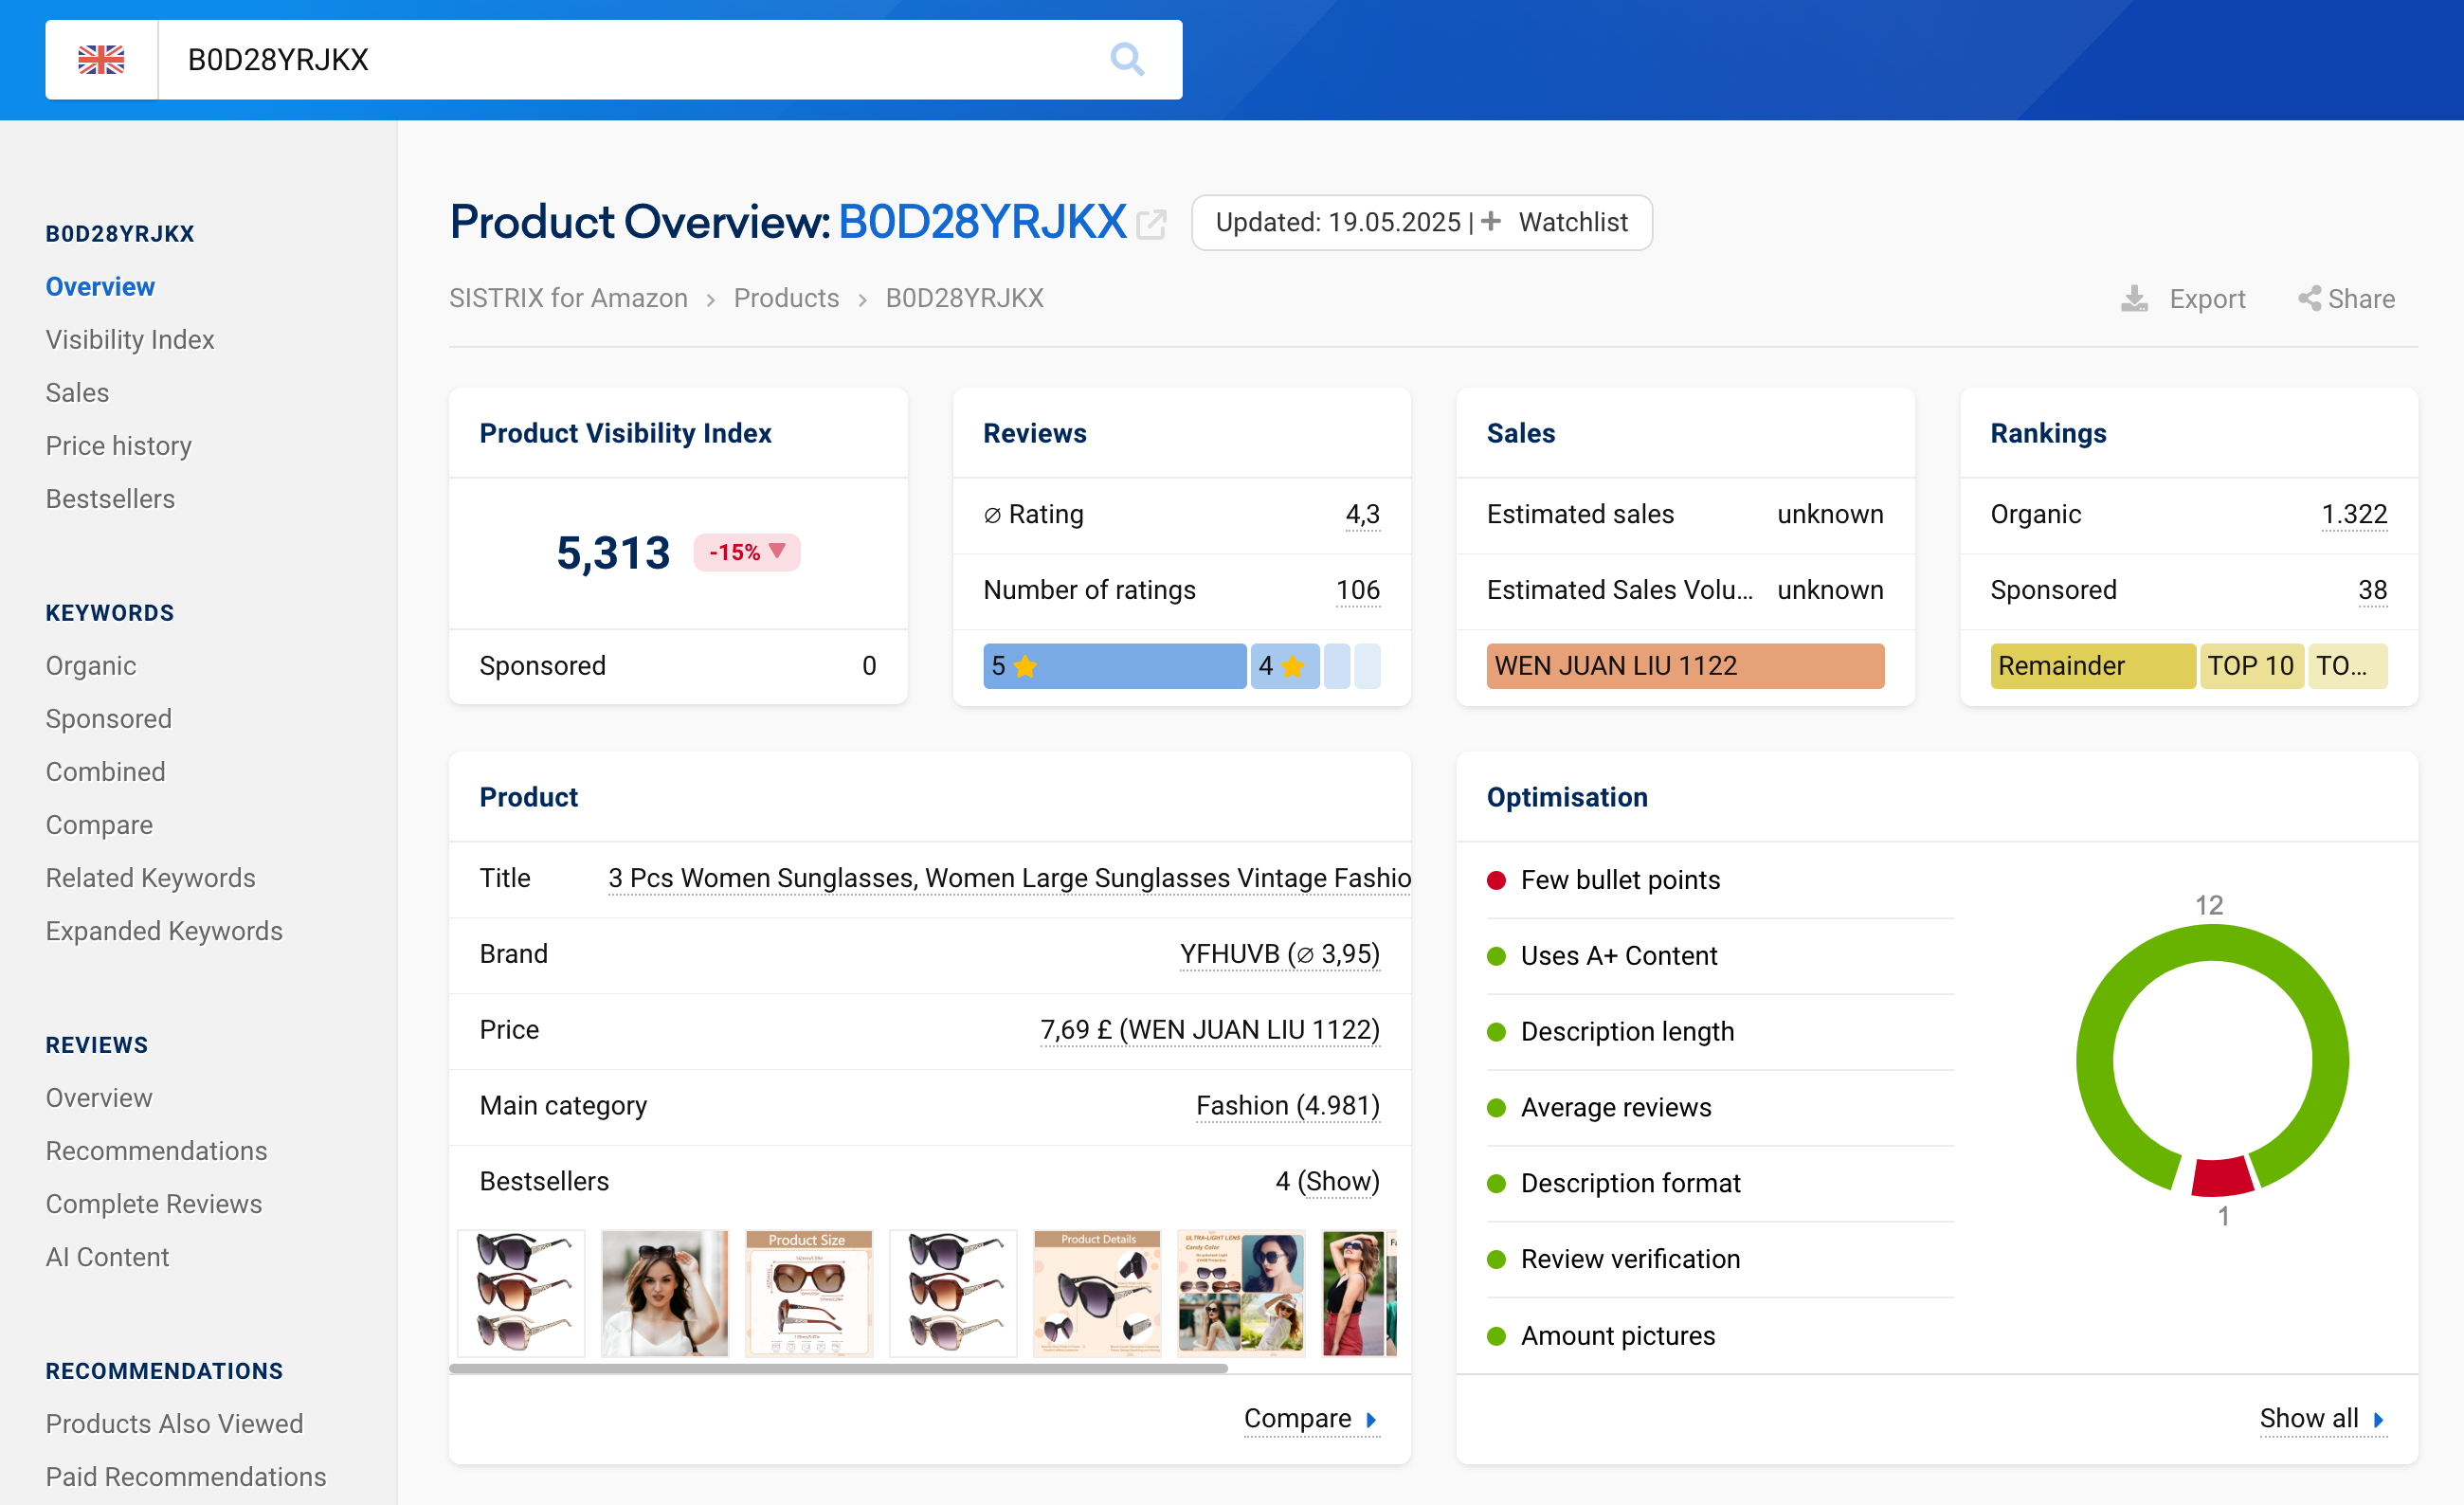Open woman portrait product thumbnail

(x=665, y=1293)
